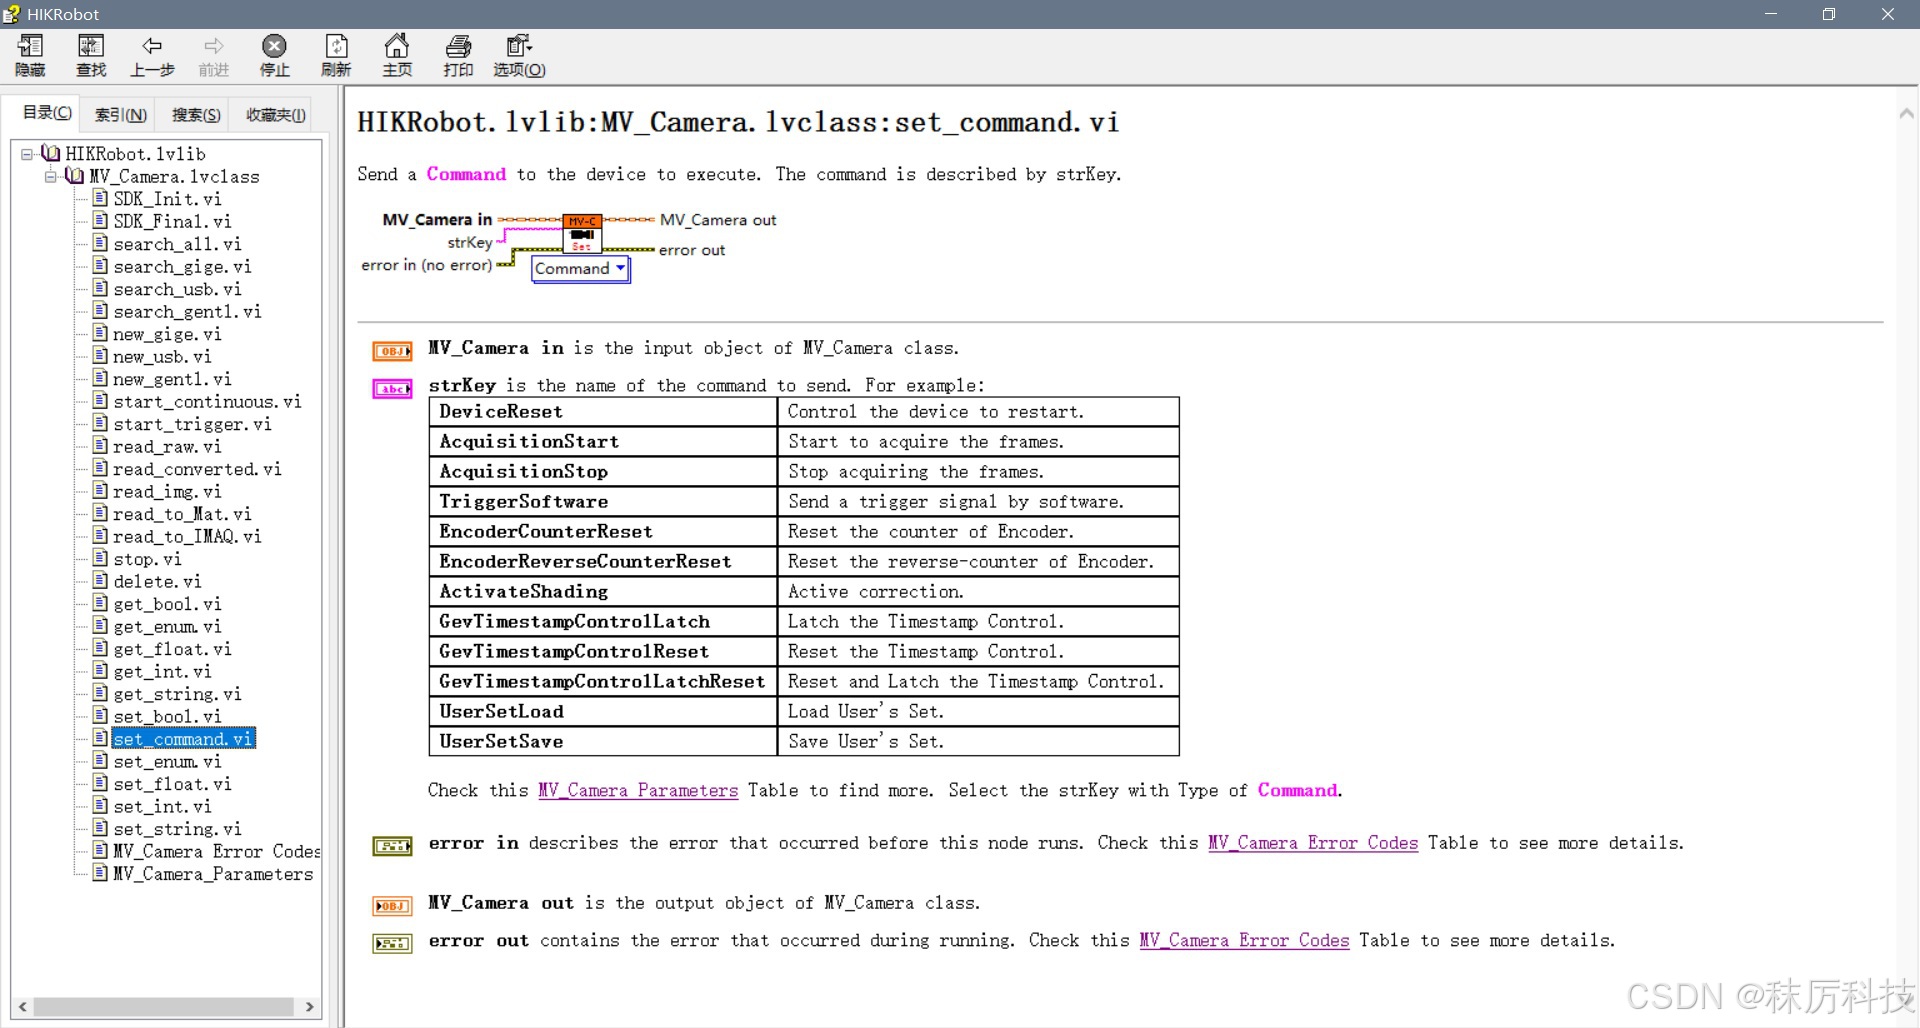Click the set_command VI icon in diagram

[x=582, y=233]
